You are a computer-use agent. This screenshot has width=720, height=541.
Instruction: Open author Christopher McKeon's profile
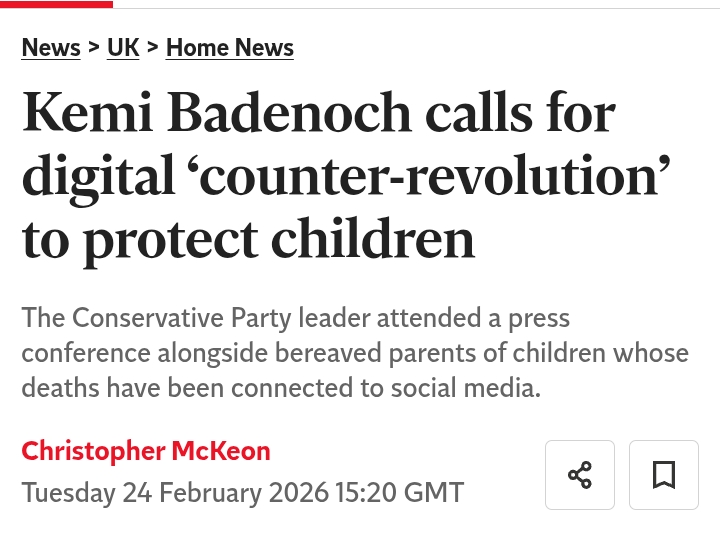click(x=146, y=451)
